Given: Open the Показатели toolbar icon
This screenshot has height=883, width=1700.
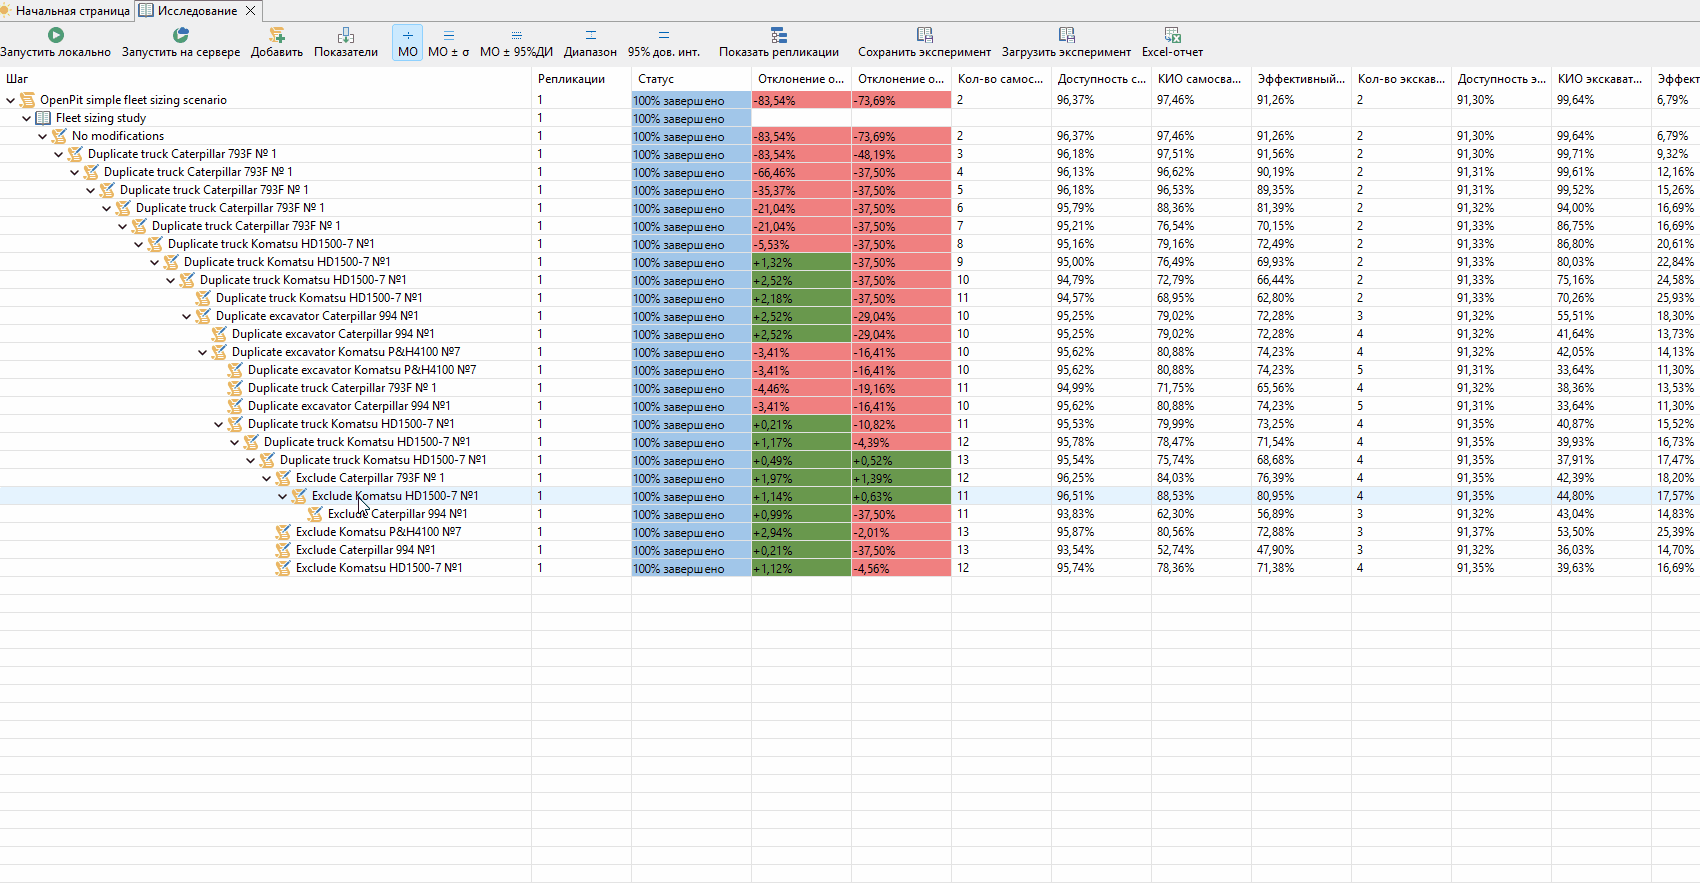Looking at the screenshot, I should click(346, 35).
